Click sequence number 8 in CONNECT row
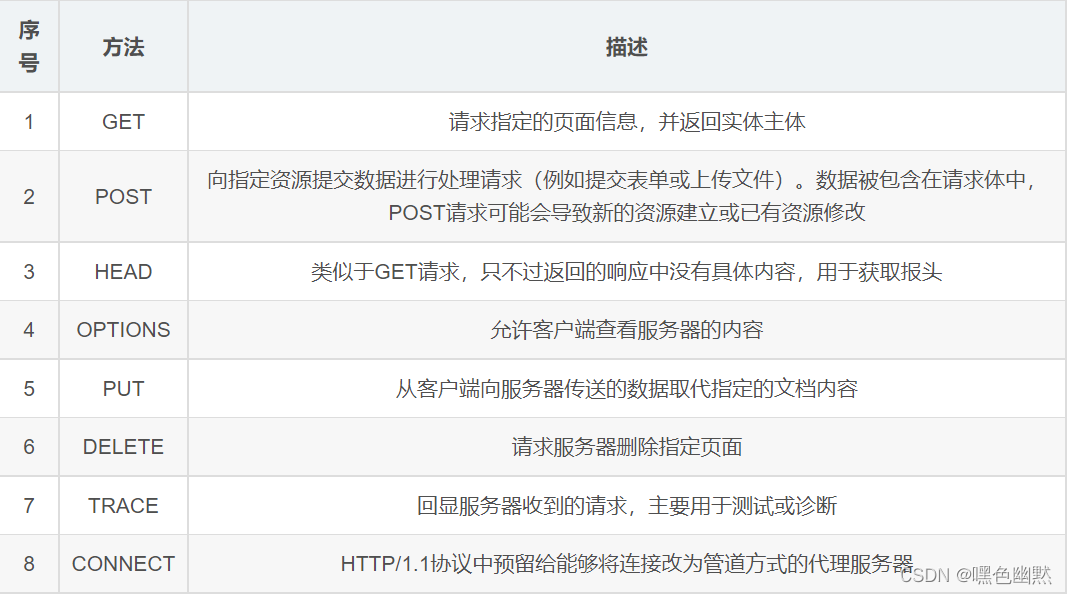The image size is (1067, 594). (x=29, y=564)
